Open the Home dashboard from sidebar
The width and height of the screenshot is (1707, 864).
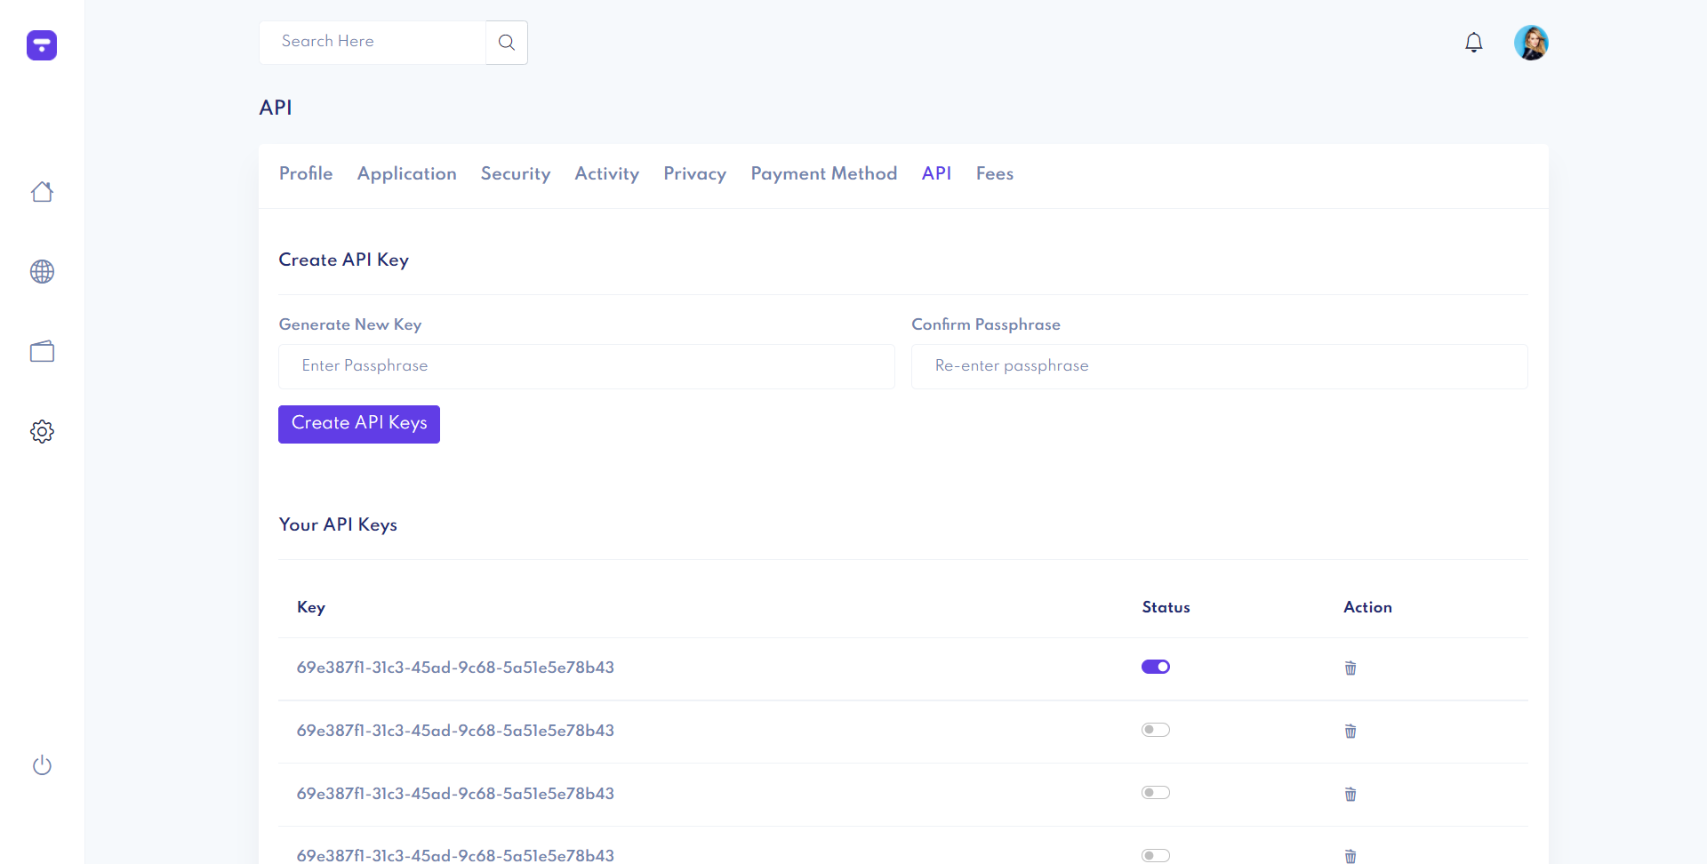pyautogui.click(x=42, y=192)
